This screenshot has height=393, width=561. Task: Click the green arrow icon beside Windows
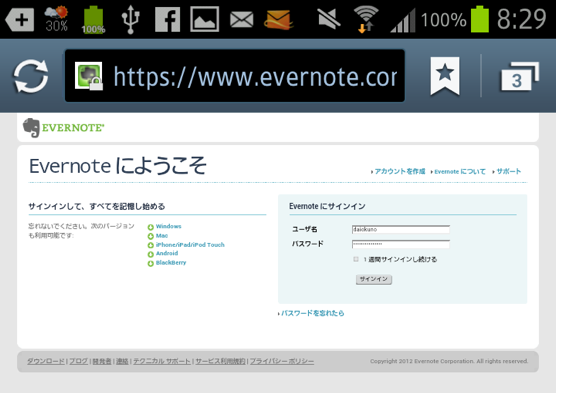151,227
